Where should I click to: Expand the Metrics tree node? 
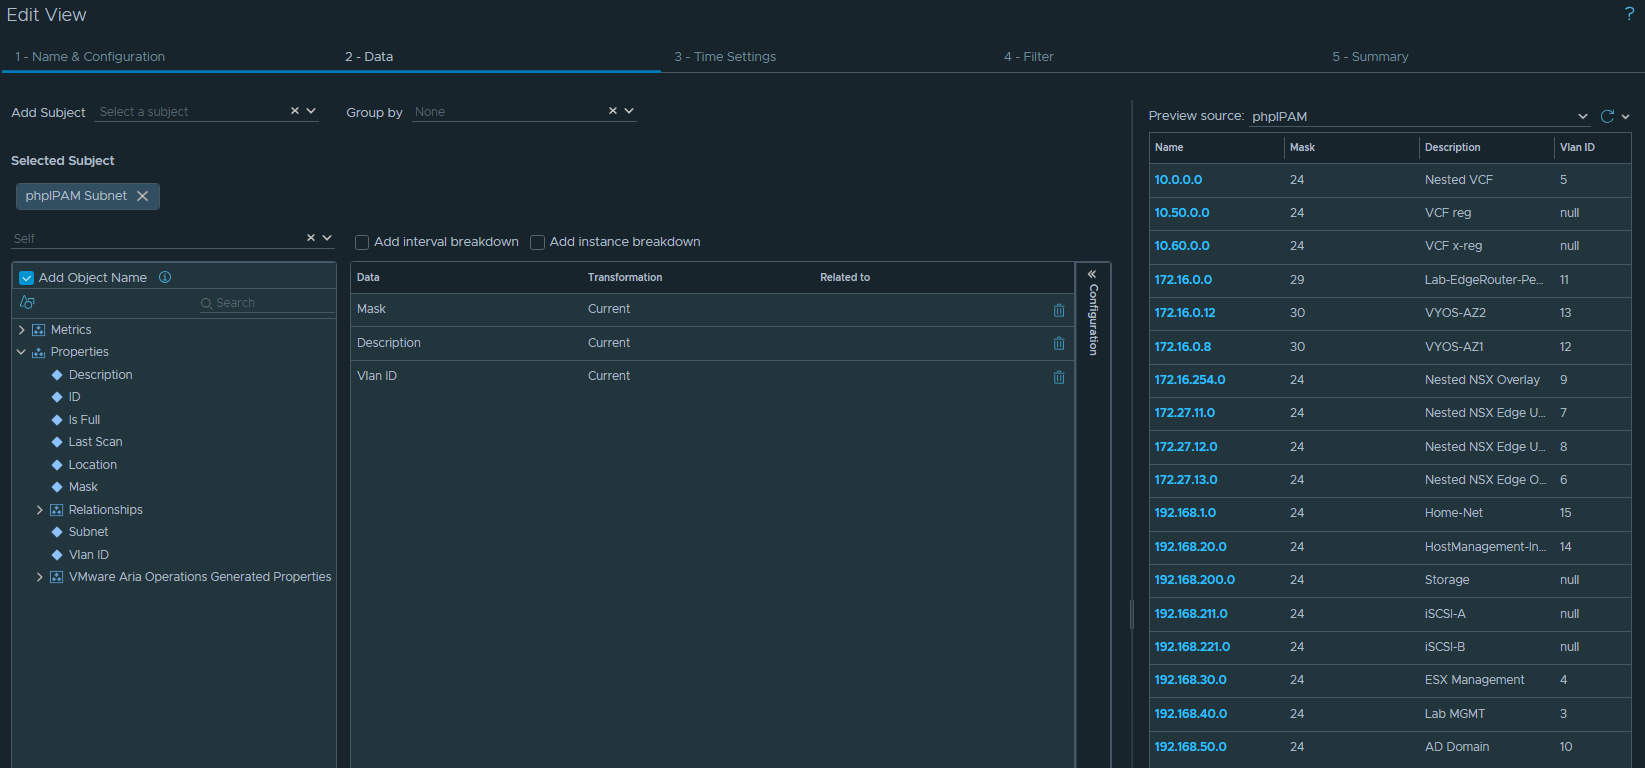click(22, 330)
